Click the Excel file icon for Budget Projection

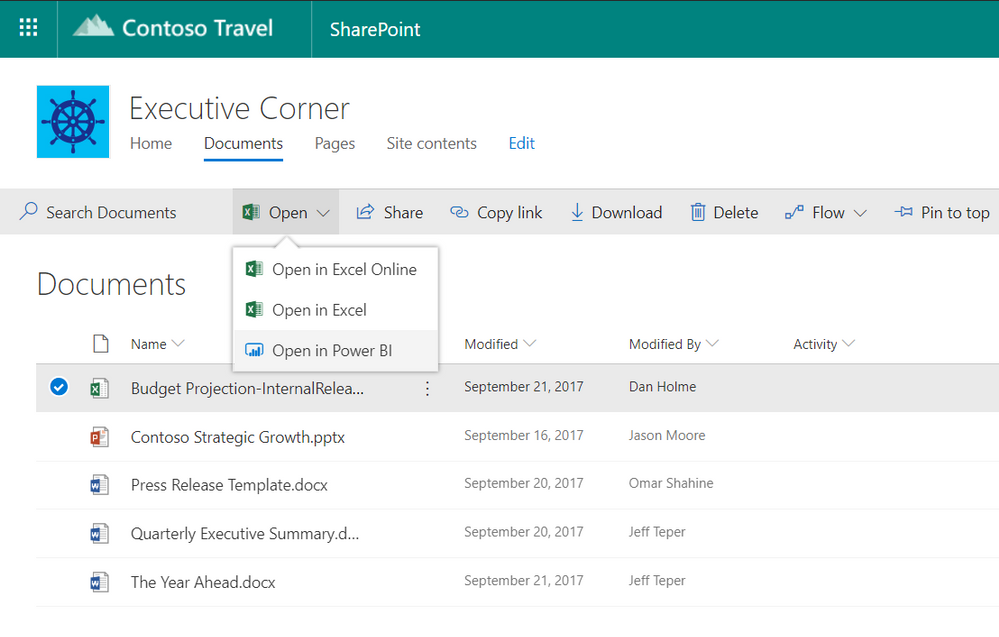coord(99,388)
